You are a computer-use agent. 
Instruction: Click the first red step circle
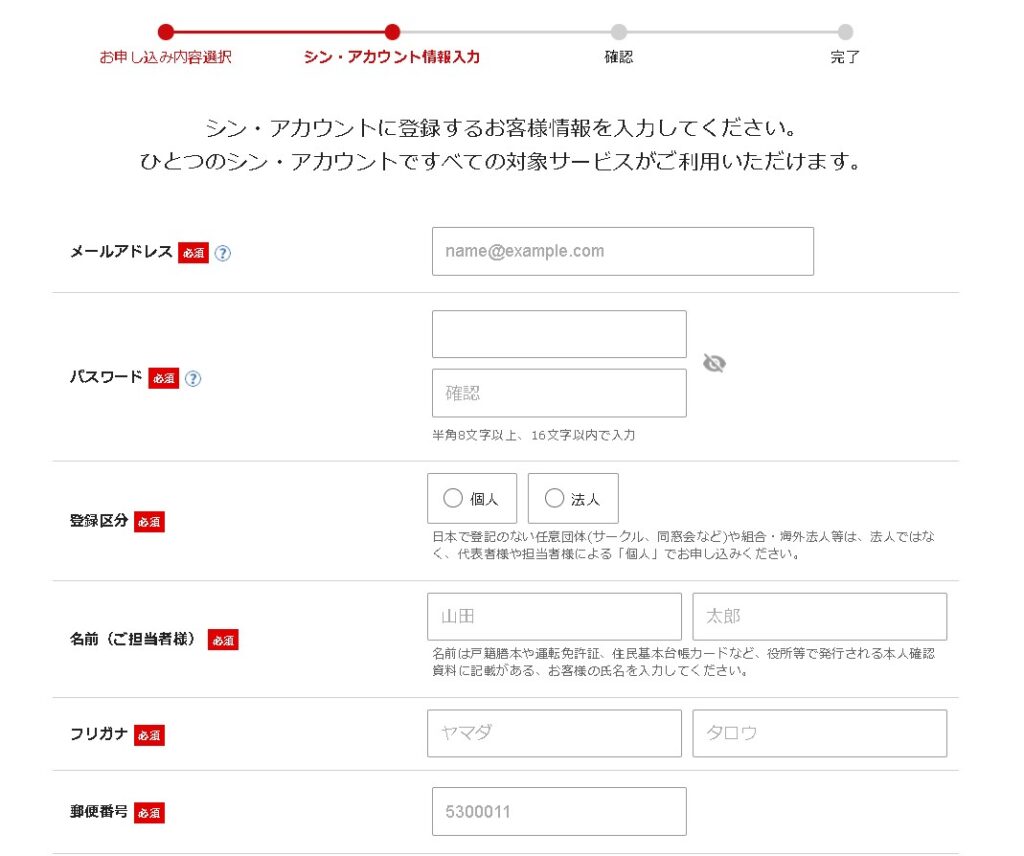coord(166,32)
